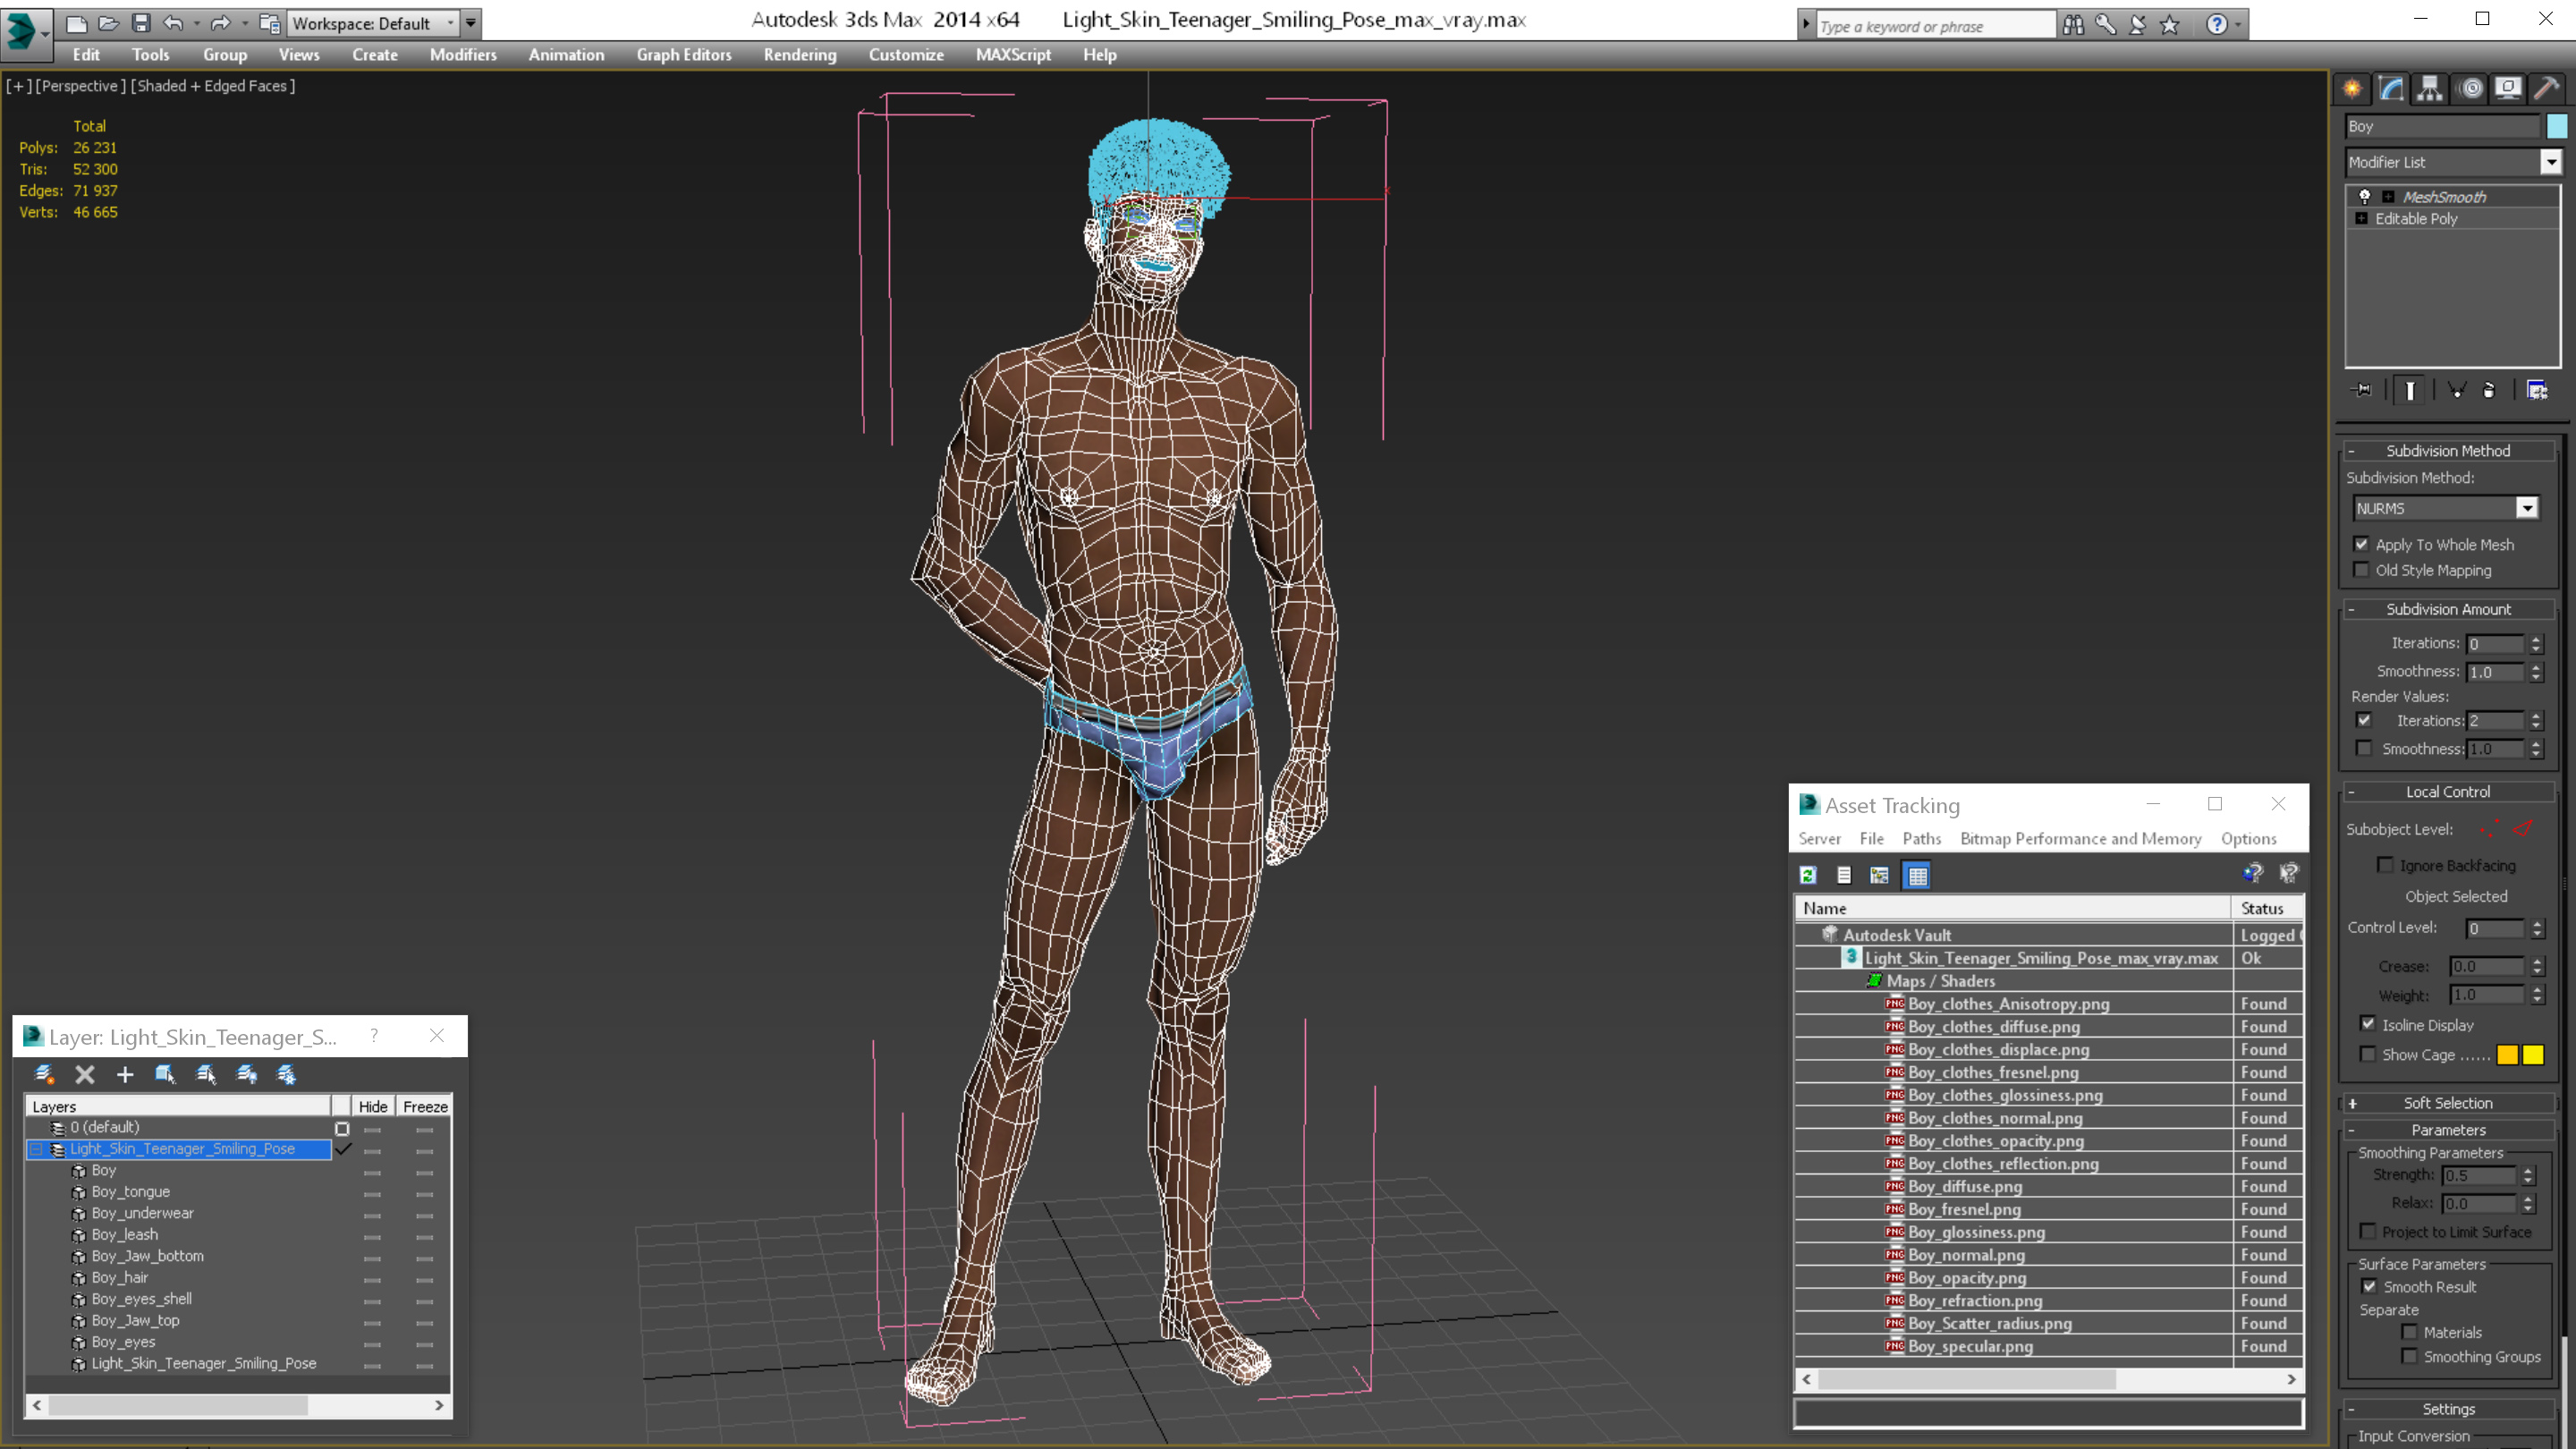Toggle Apply To Whole Mesh checkbox
This screenshot has height=1449, width=2576.
click(x=2361, y=544)
